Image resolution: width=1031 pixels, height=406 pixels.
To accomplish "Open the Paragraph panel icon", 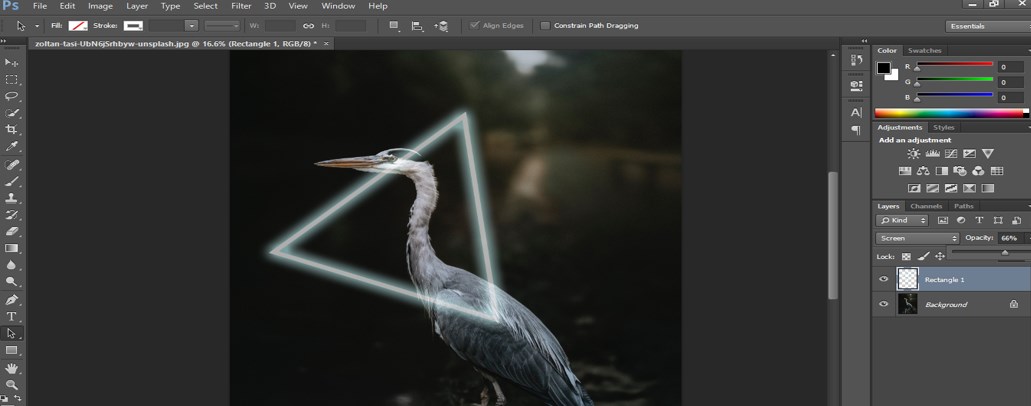I will pyautogui.click(x=855, y=130).
